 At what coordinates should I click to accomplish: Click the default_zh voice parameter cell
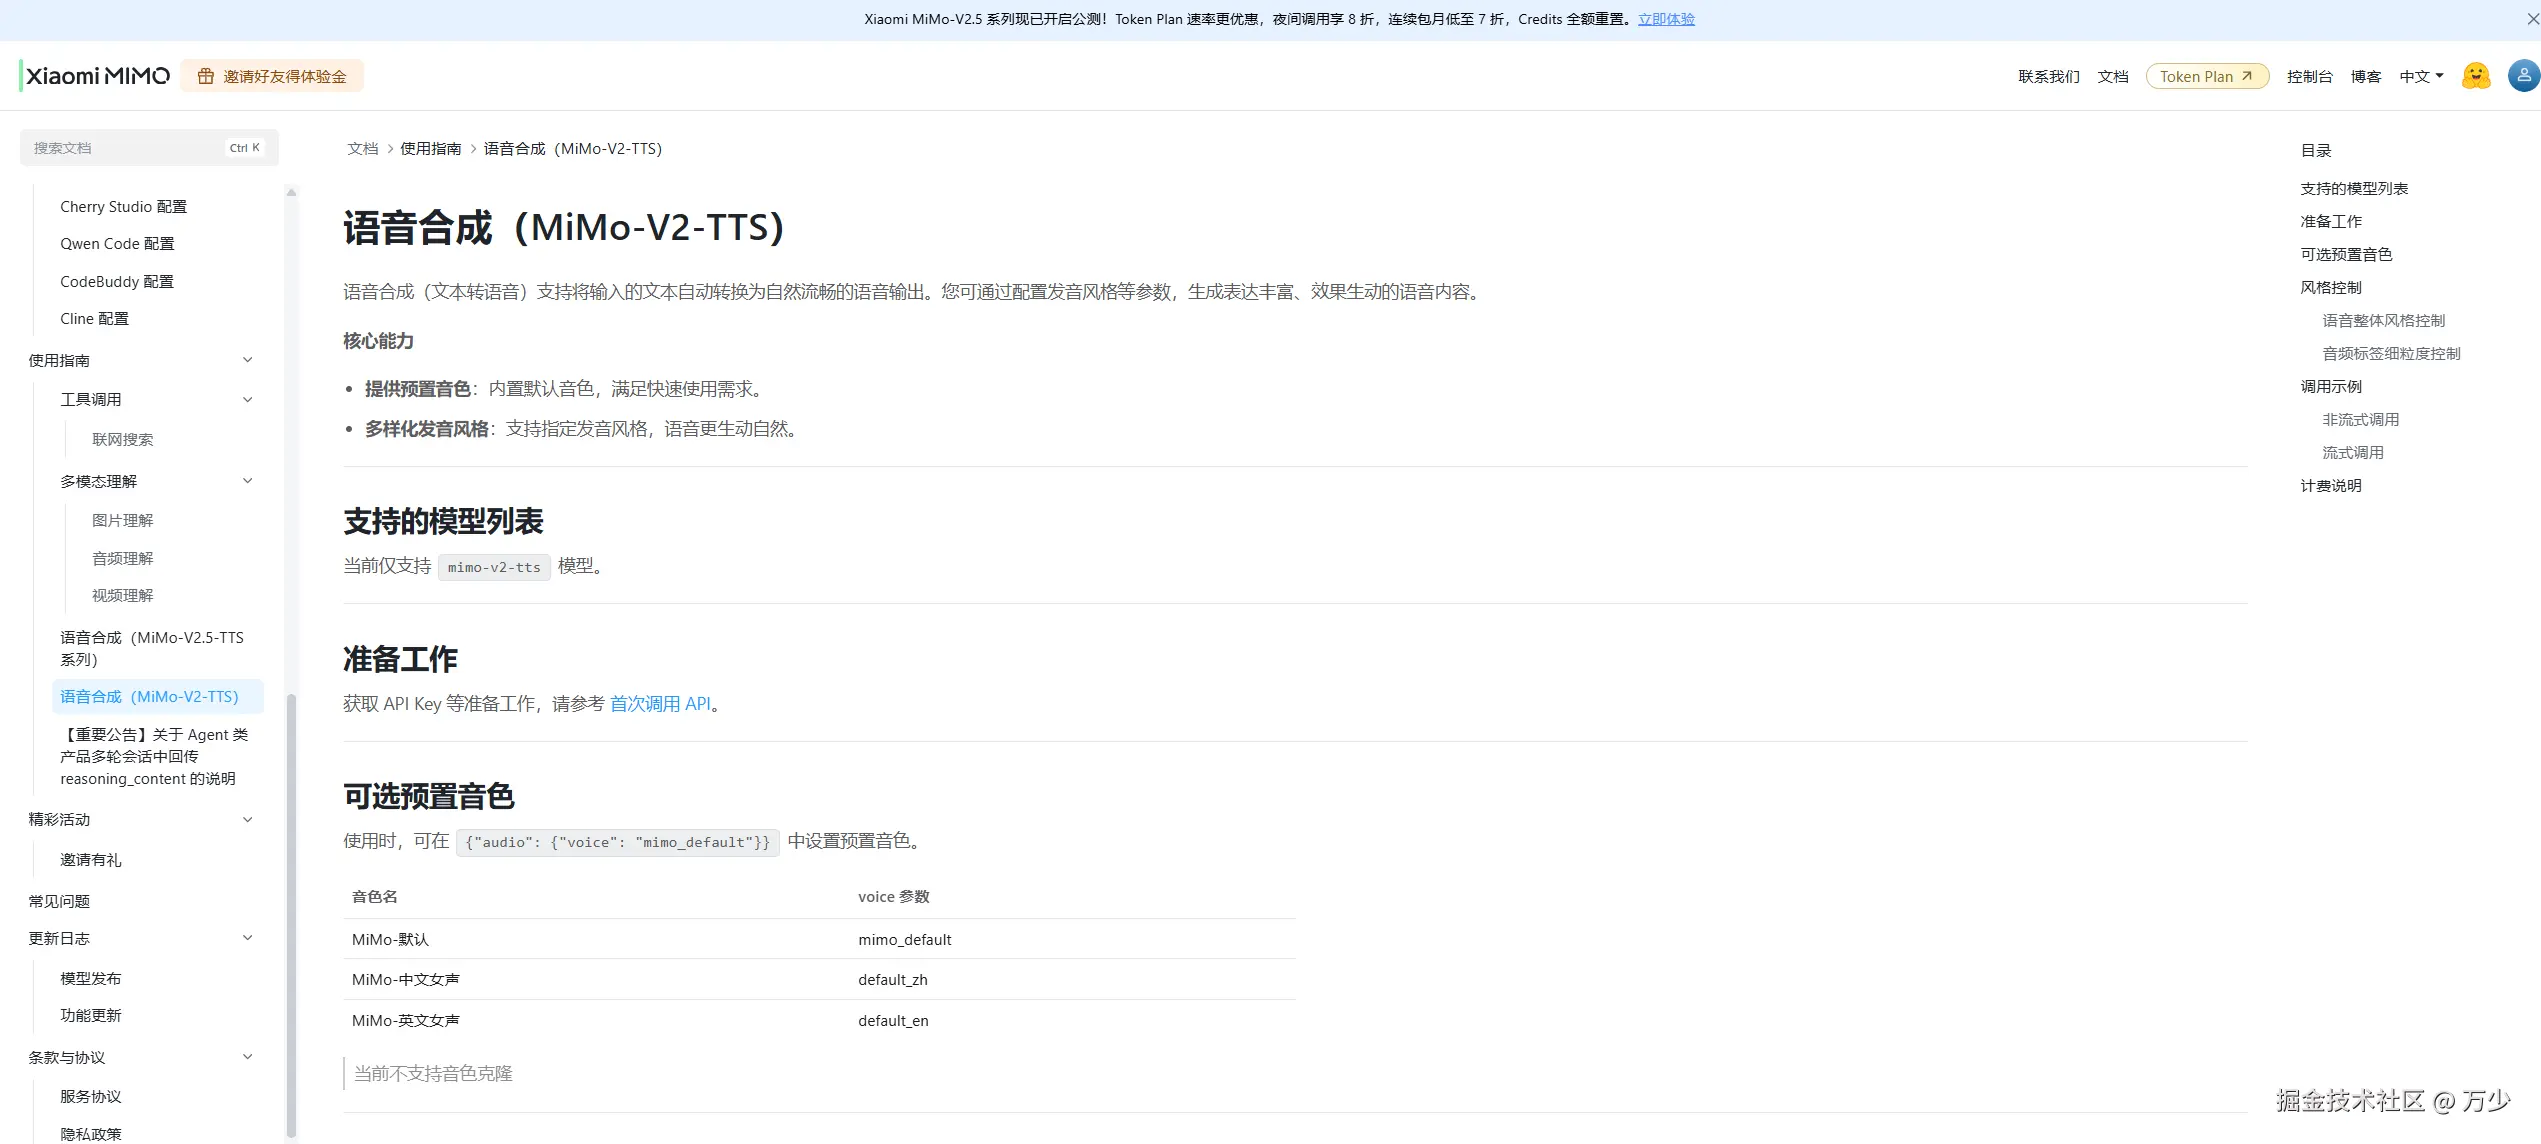click(892, 980)
